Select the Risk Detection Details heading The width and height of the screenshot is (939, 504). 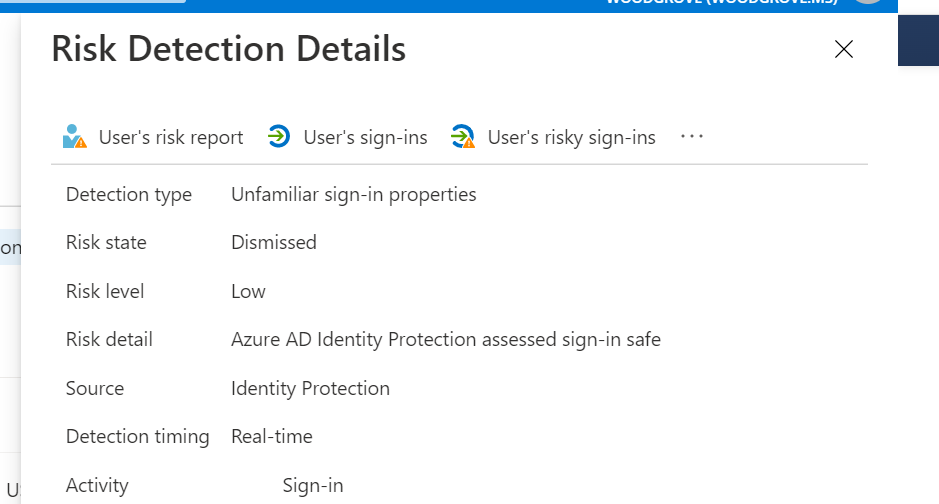tap(229, 48)
